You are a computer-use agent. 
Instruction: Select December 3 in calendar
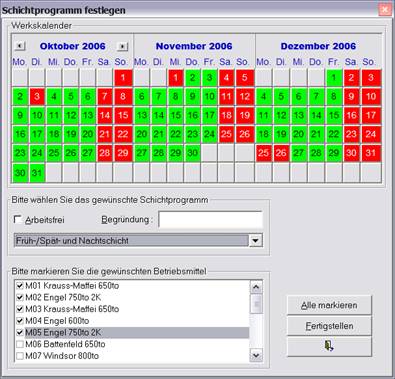point(371,78)
